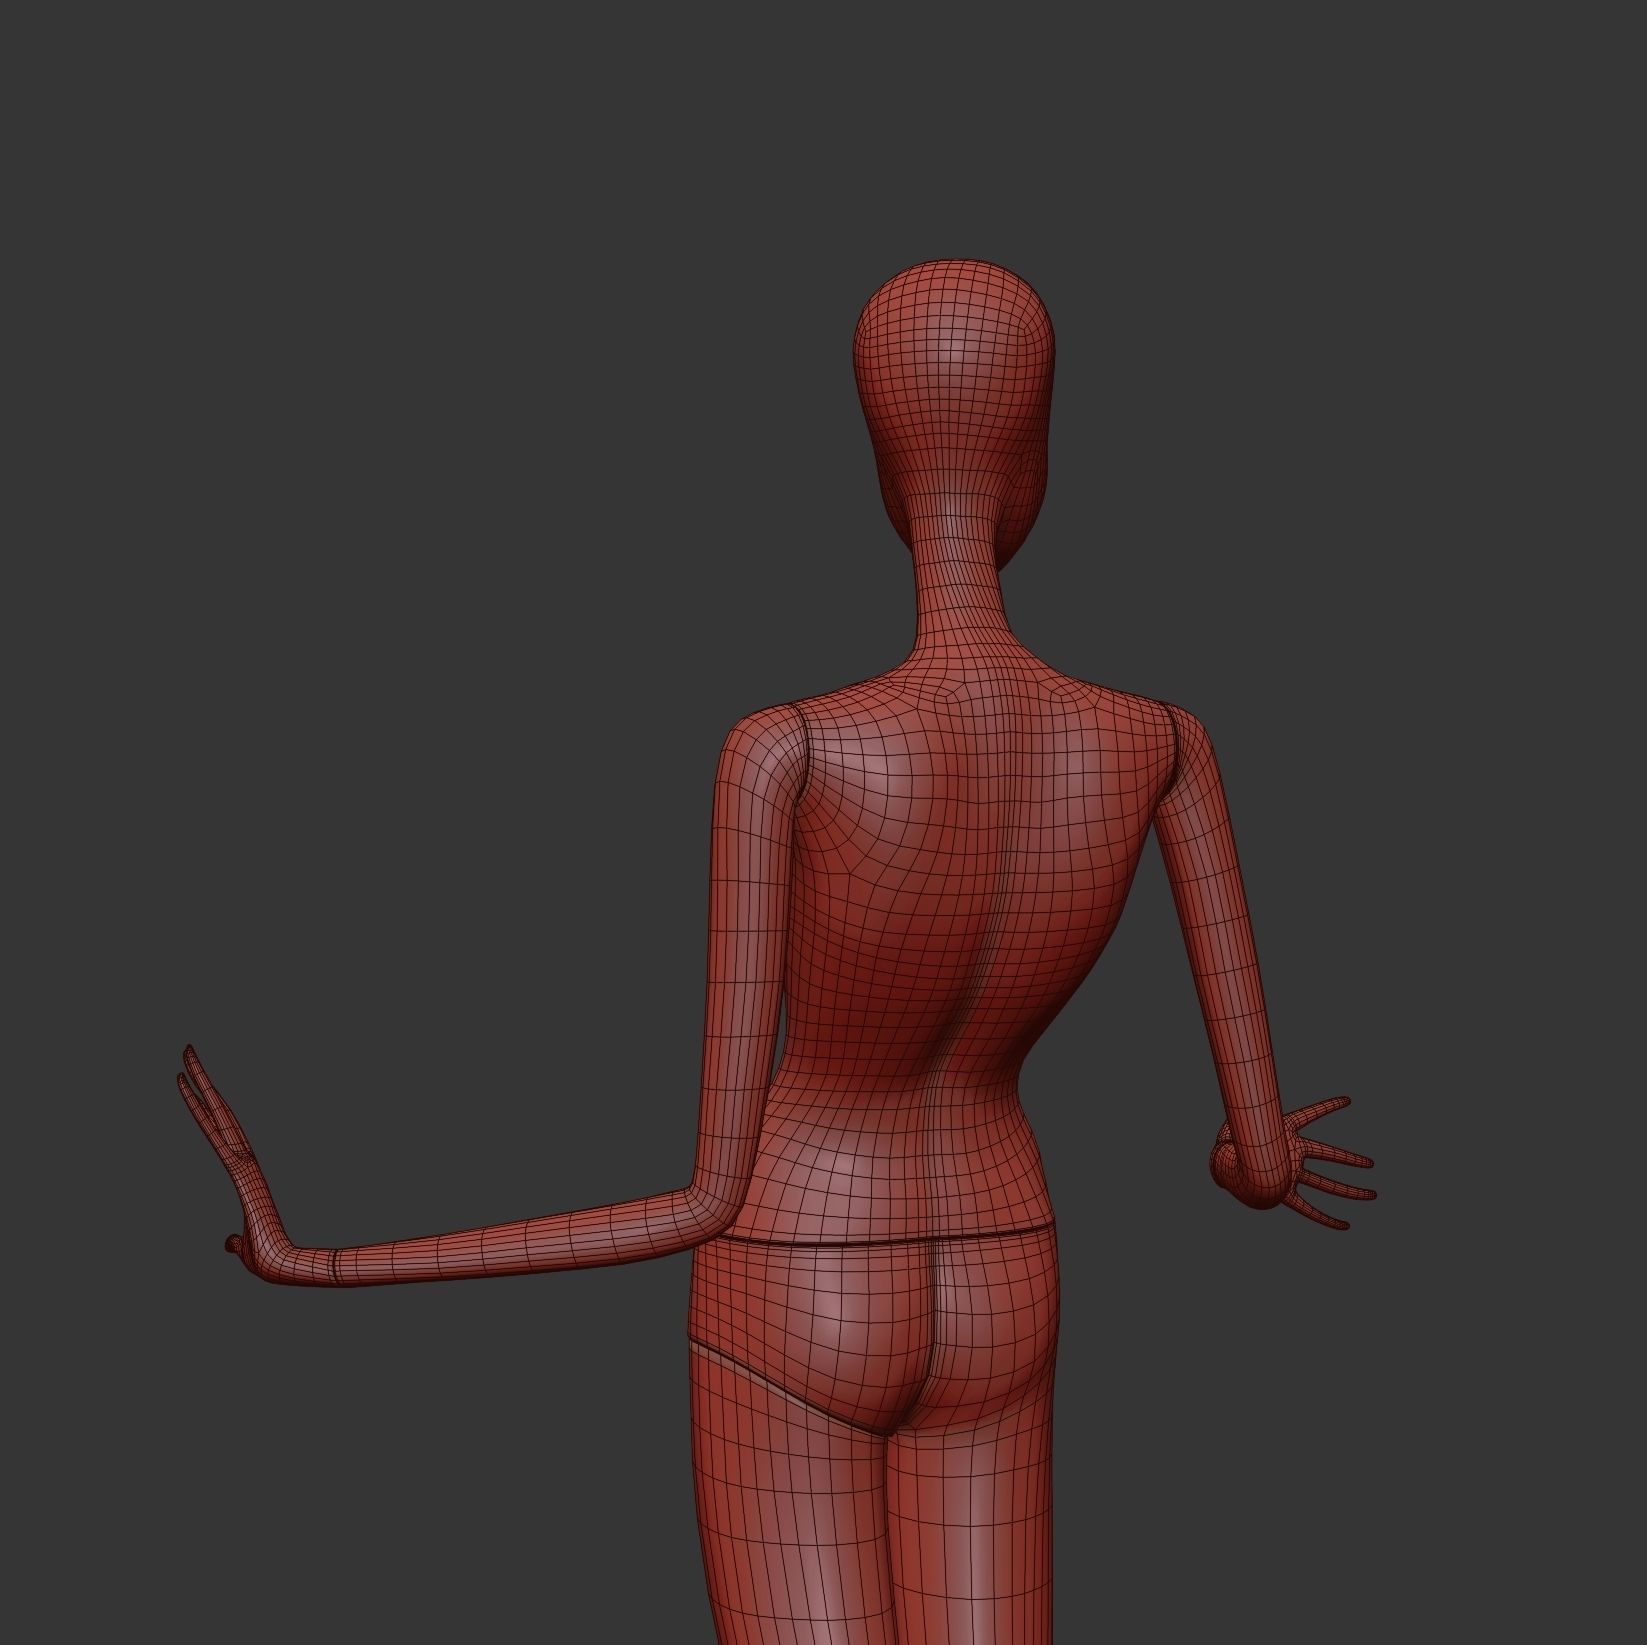Click the model's outstretched flat-palmed hand
Image resolution: width=1647 pixels, height=1645 pixels.
[x=233, y=1167]
